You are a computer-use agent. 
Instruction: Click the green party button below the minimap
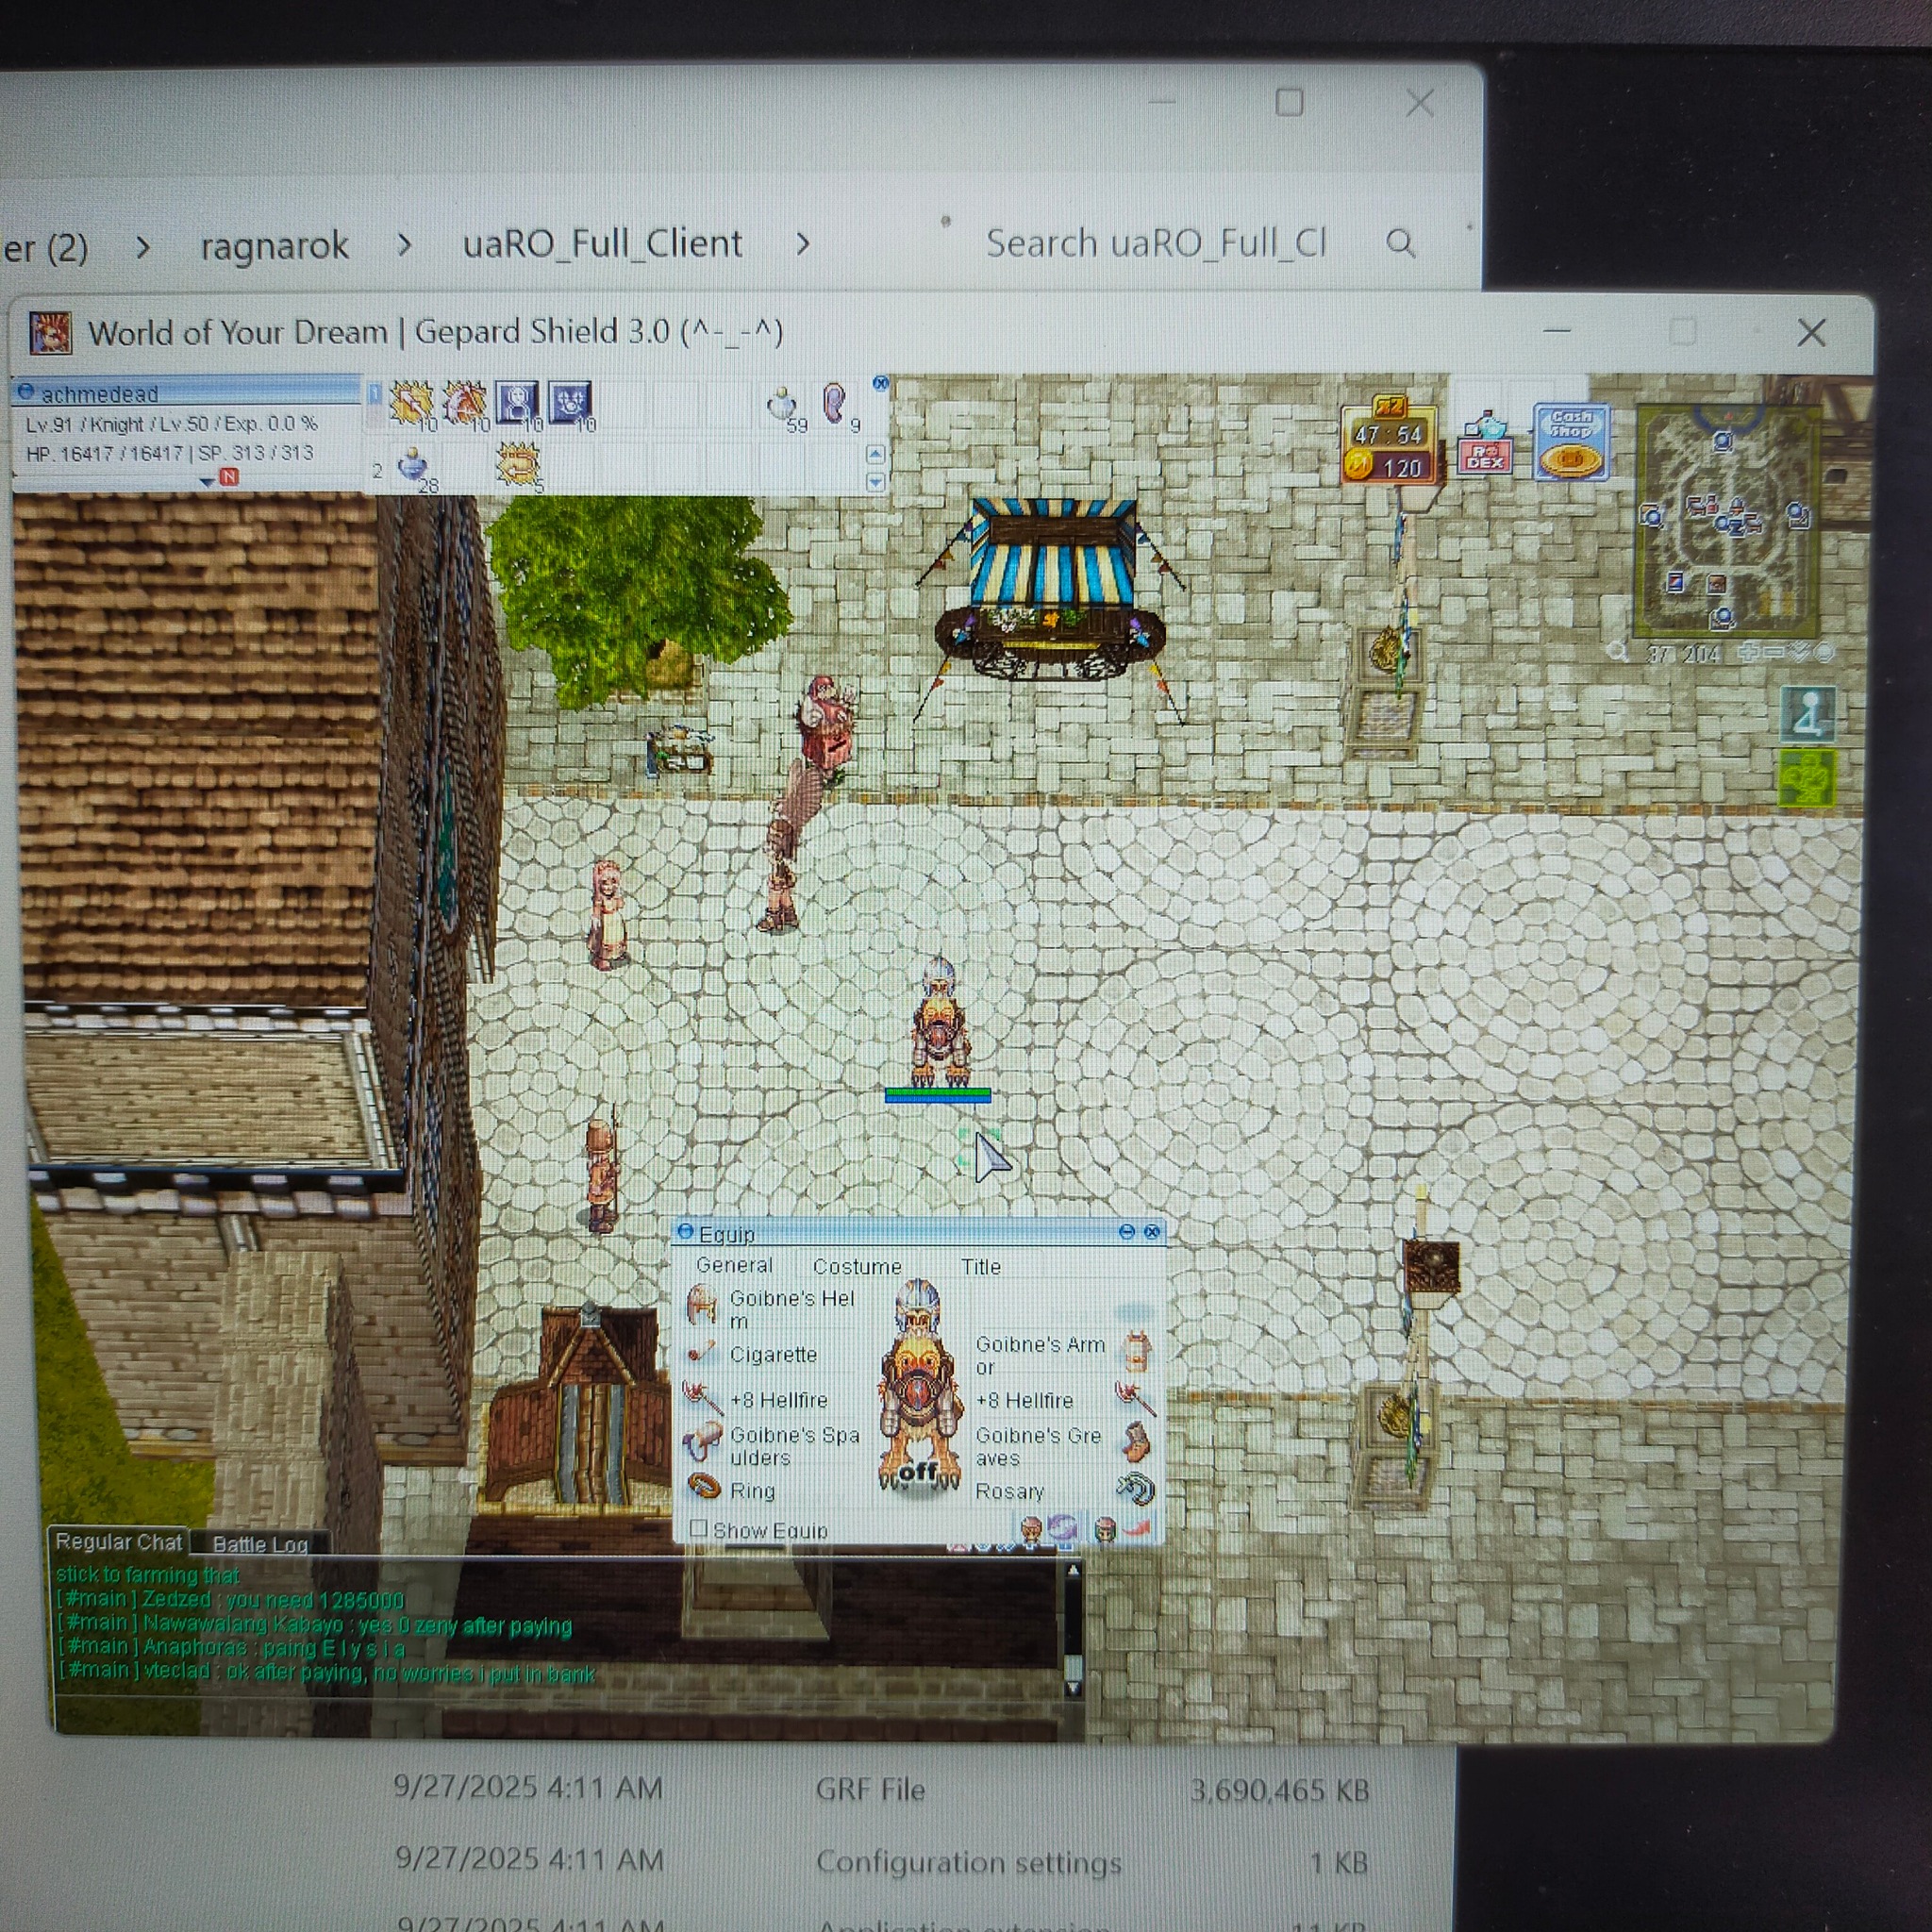(1808, 778)
